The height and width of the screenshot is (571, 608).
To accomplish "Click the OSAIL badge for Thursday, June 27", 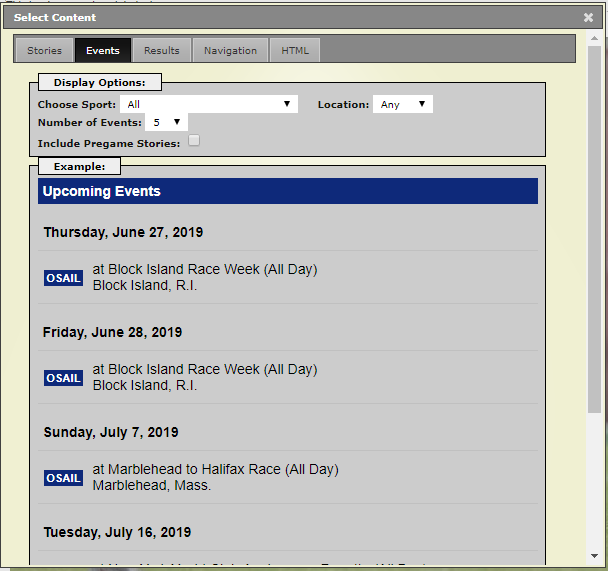I will [63, 278].
